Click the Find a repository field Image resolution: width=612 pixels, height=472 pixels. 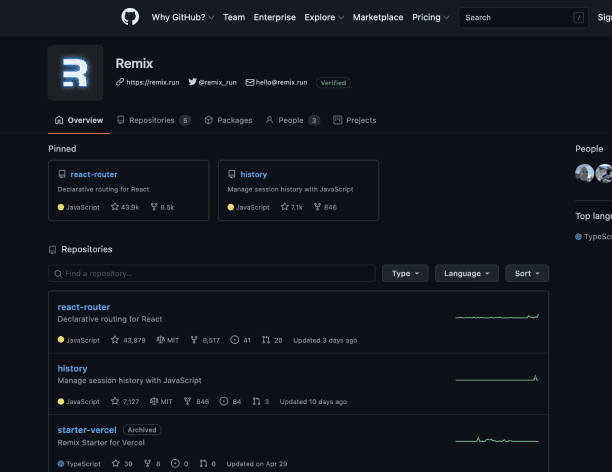212,273
